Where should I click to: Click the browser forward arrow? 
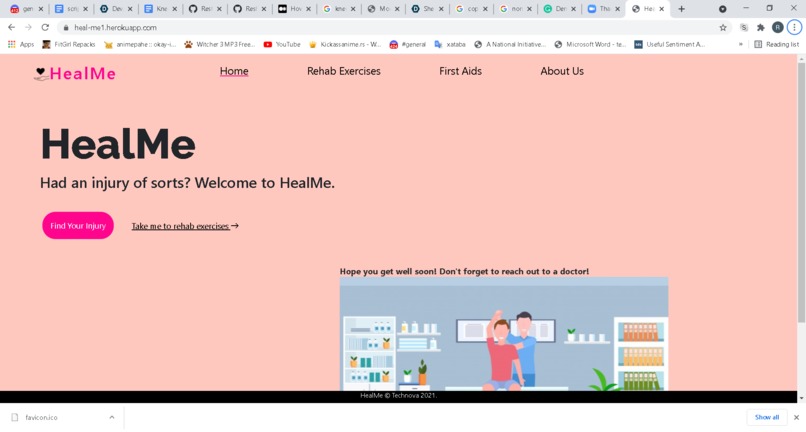click(28, 27)
